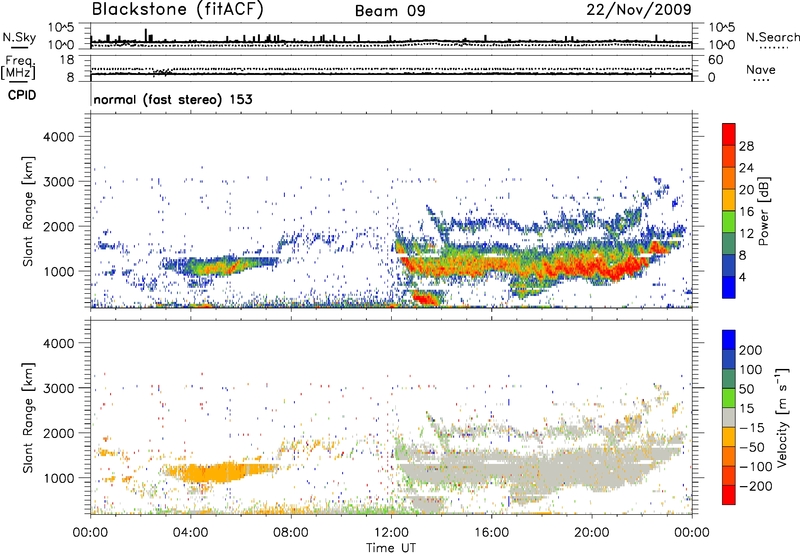Click the '18' frequency axis tick
The image size is (800, 554).
point(67,60)
